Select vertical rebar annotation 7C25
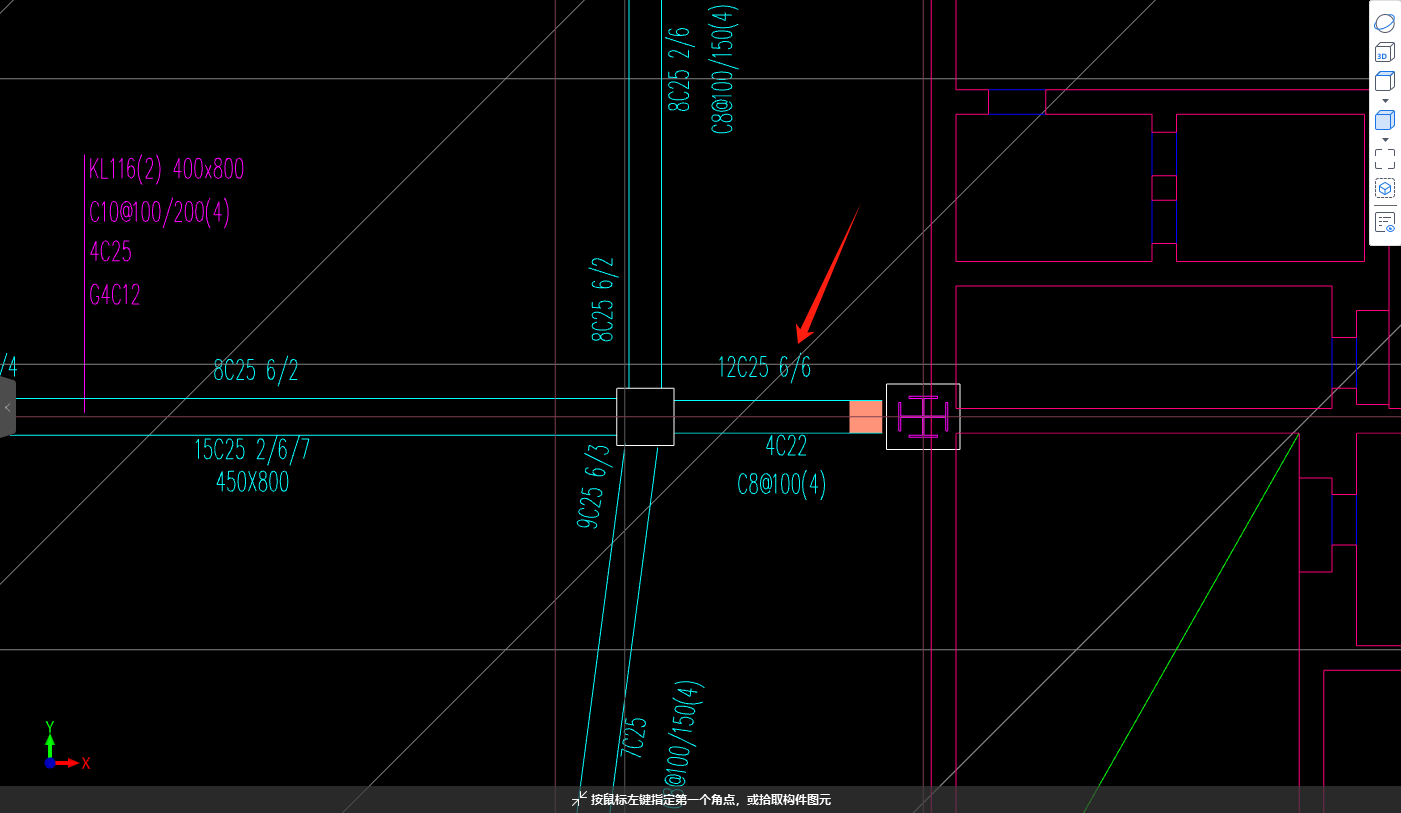Screen dimensions: 1401x813 point(633,737)
